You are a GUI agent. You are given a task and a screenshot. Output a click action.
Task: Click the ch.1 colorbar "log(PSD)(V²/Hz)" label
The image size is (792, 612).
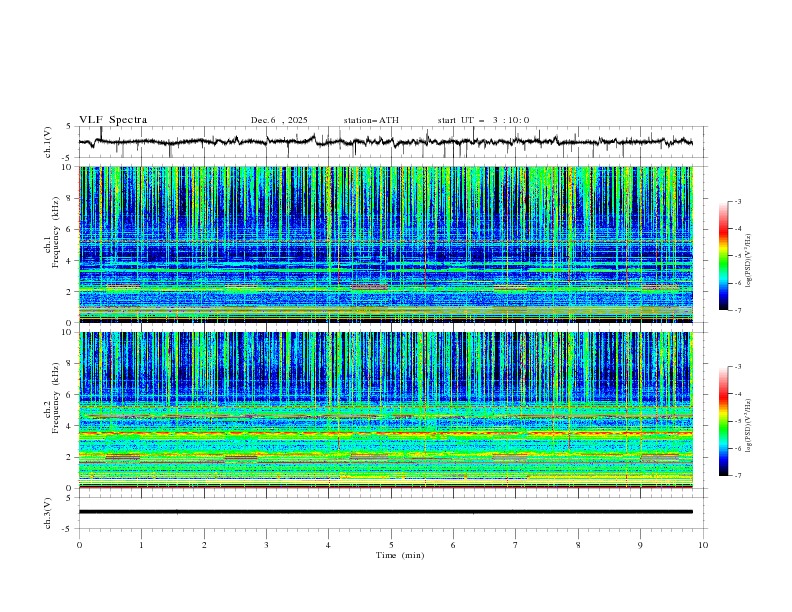[749, 261]
